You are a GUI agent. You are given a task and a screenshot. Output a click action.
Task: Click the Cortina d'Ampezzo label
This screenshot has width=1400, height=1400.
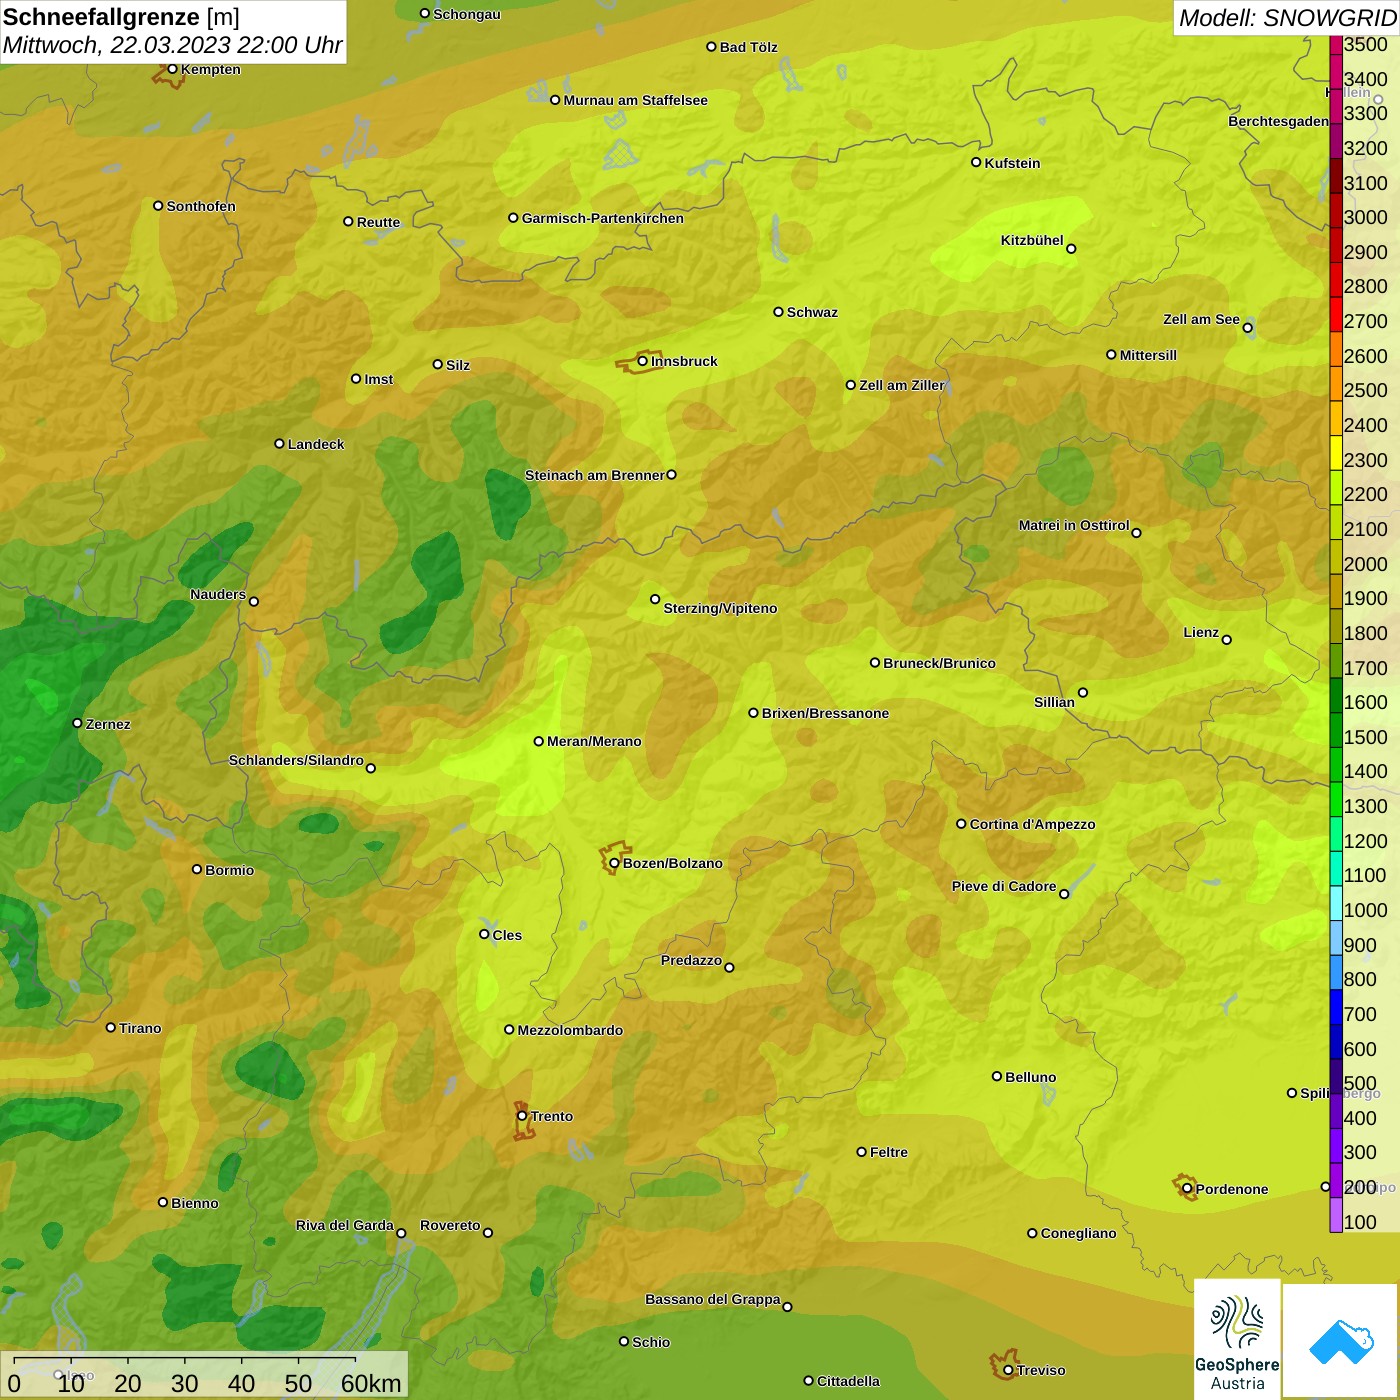[1033, 824]
